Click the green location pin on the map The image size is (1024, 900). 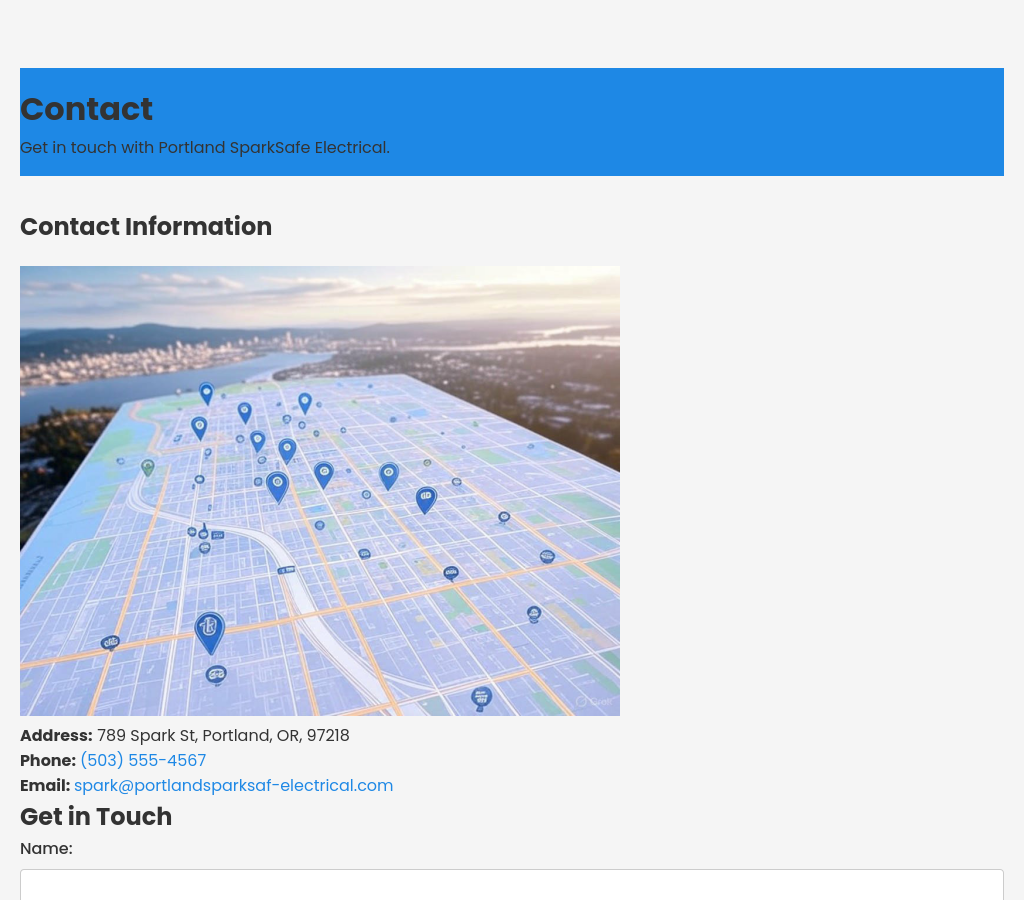[x=148, y=467]
